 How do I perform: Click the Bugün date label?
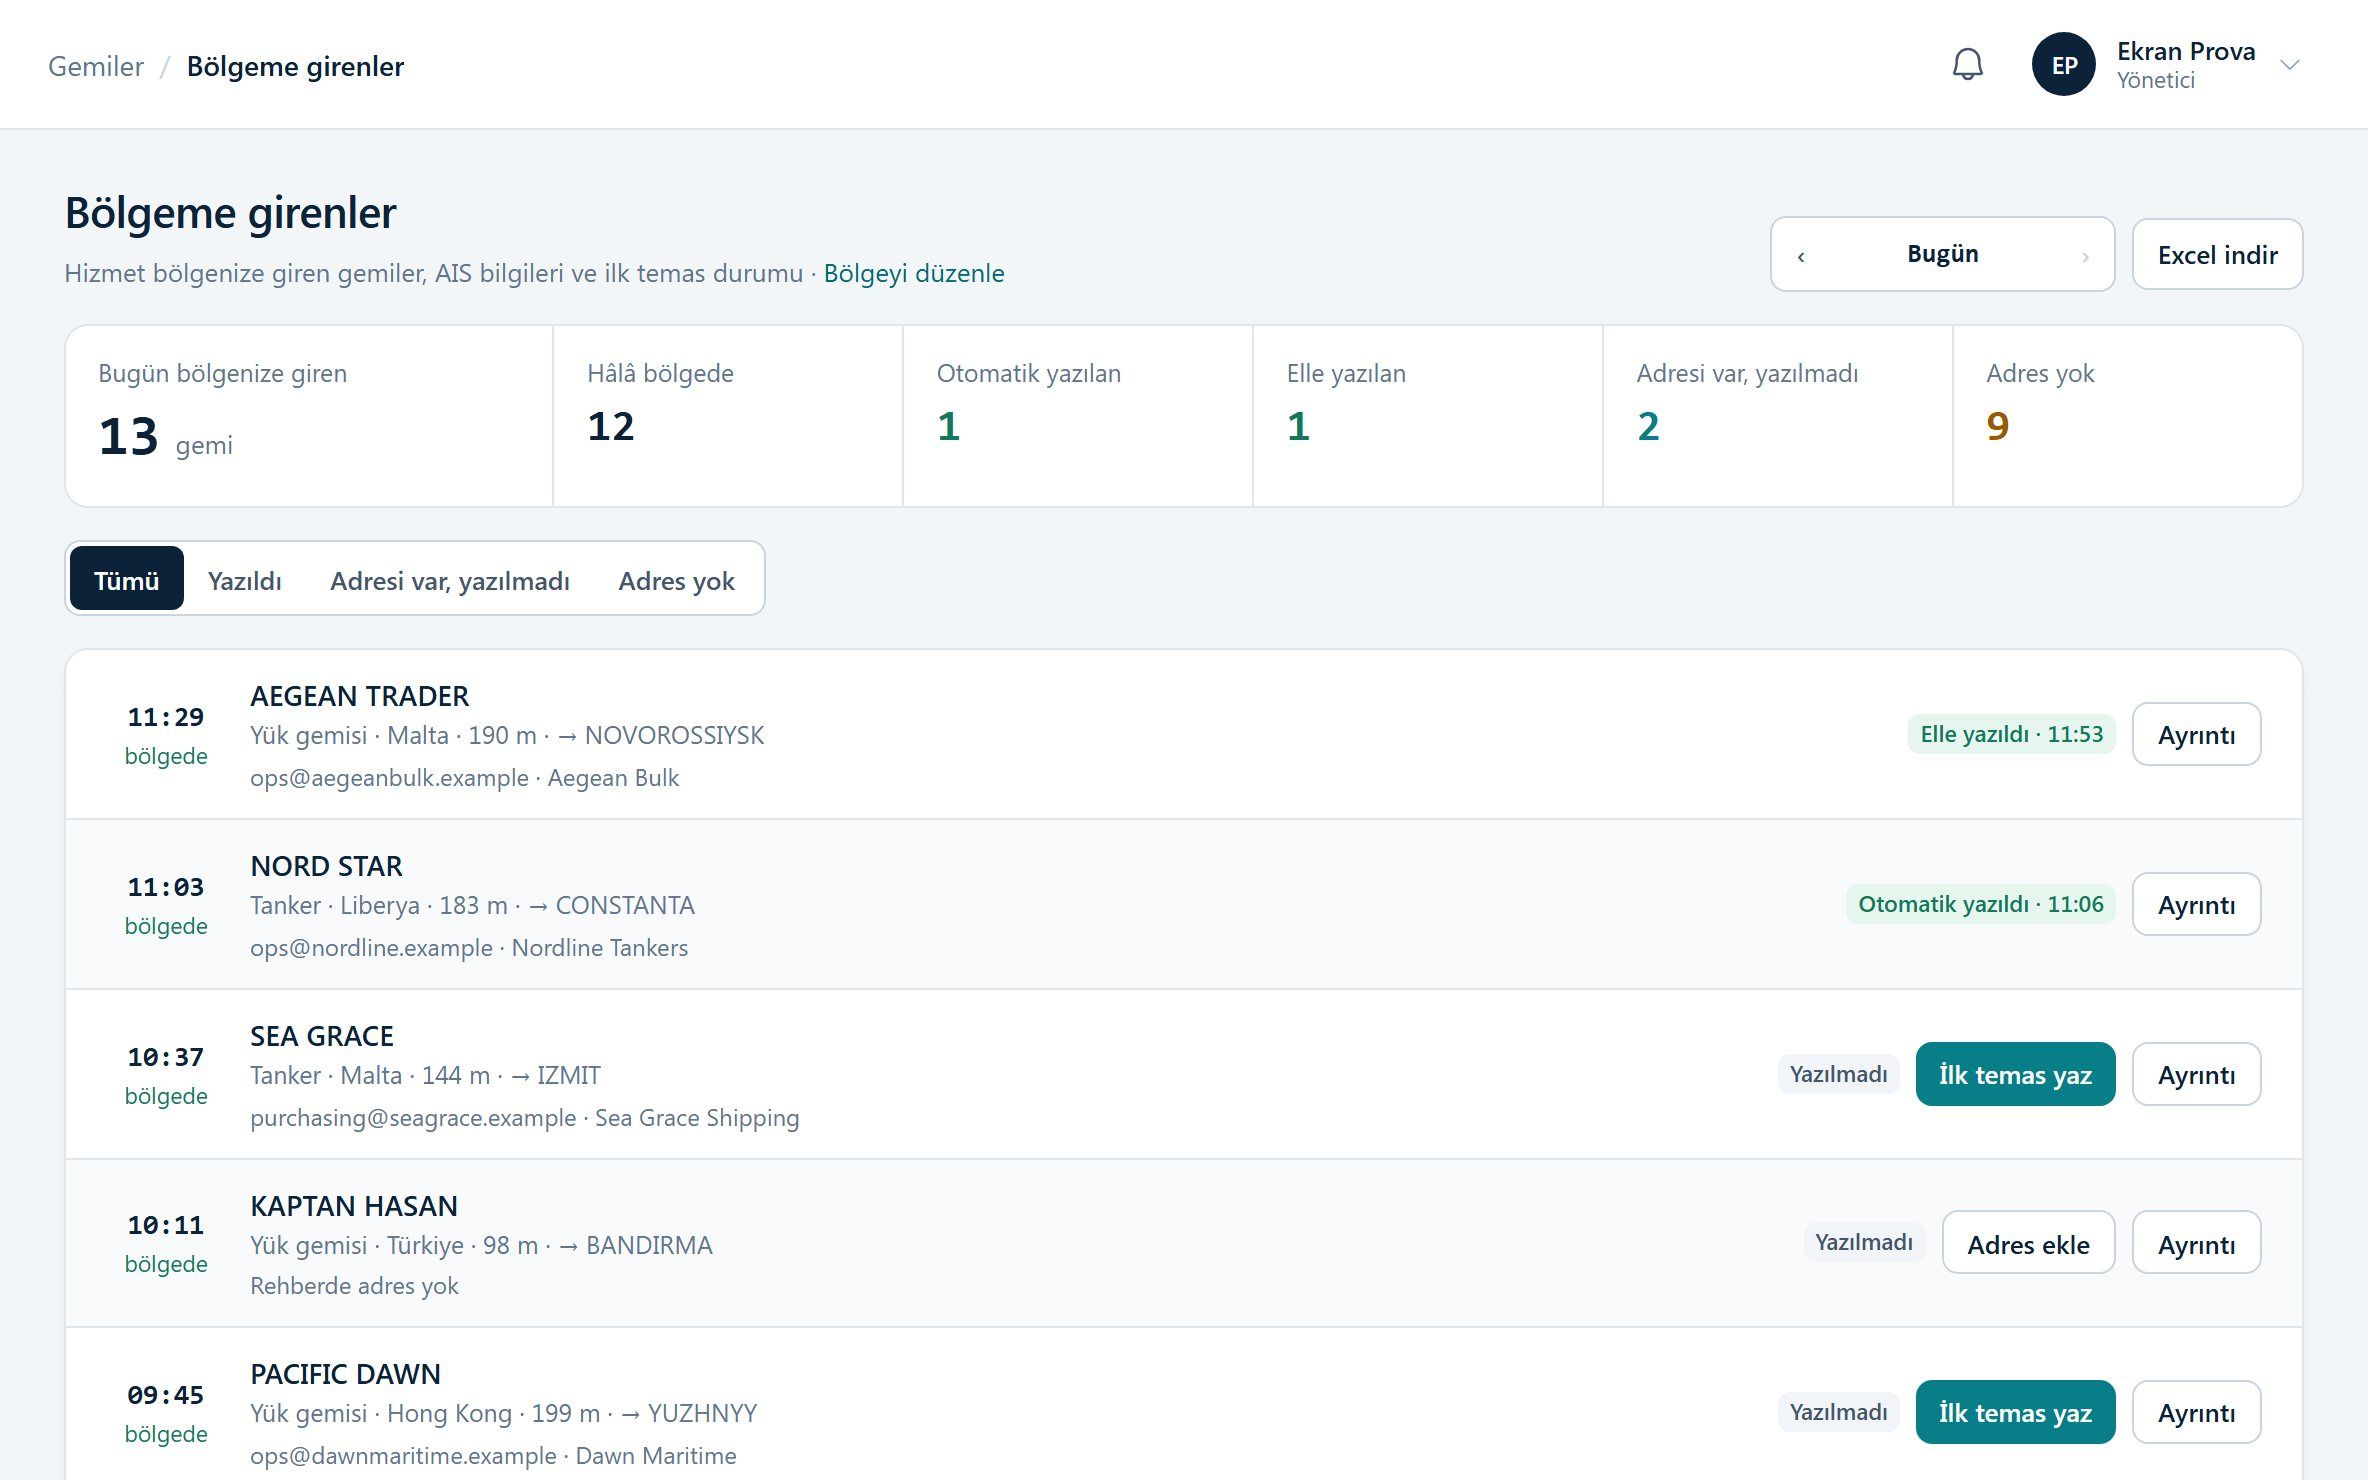1942,254
